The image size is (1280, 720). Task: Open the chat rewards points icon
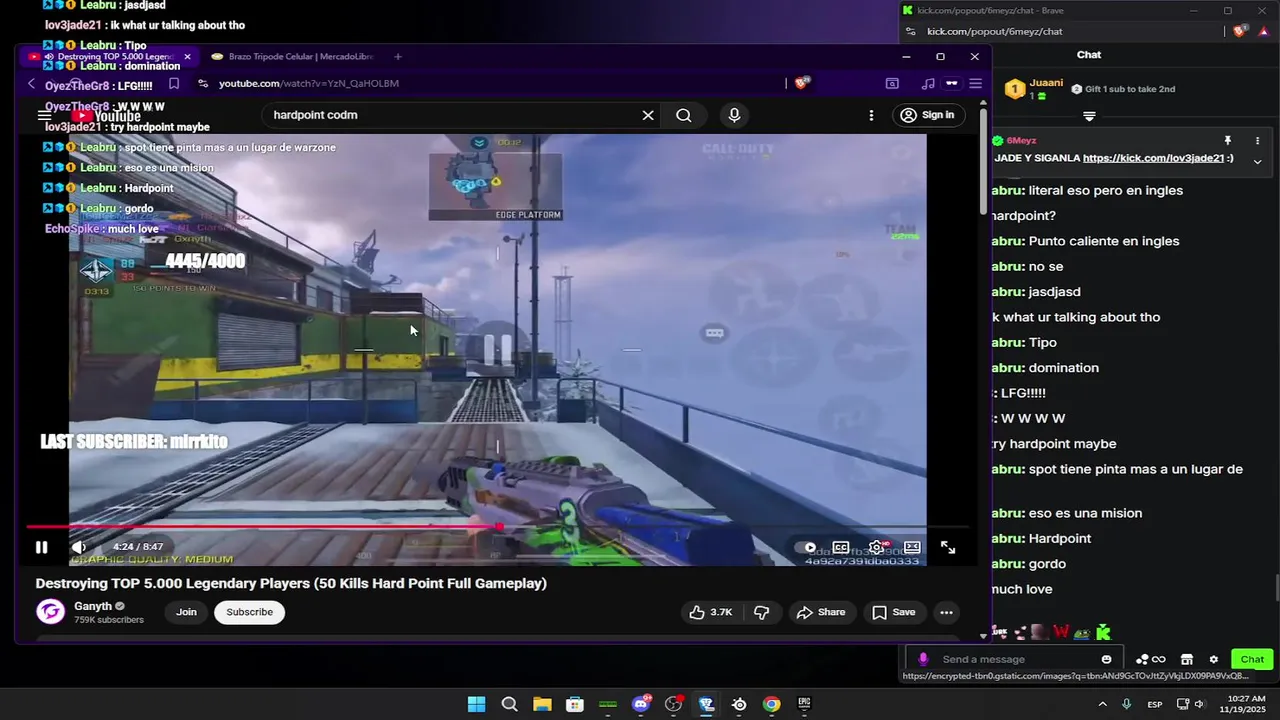click(1150, 660)
